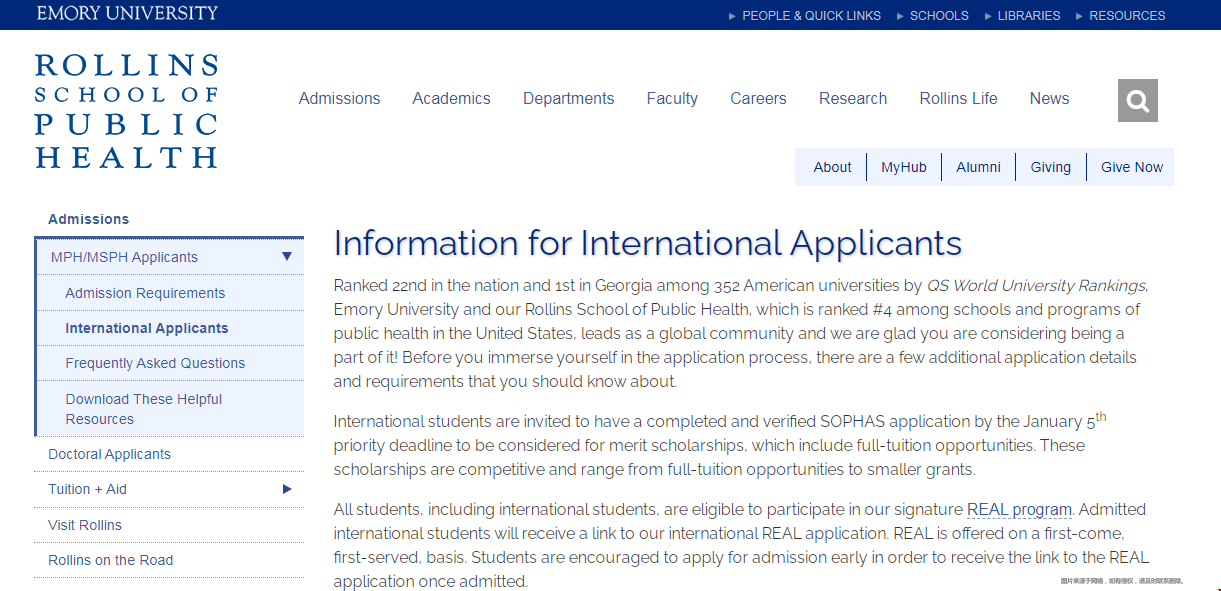This screenshot has height=591, width=1221.
Task: Expand the Tuition + Aid submenu arrow
Action: point(287,489)
